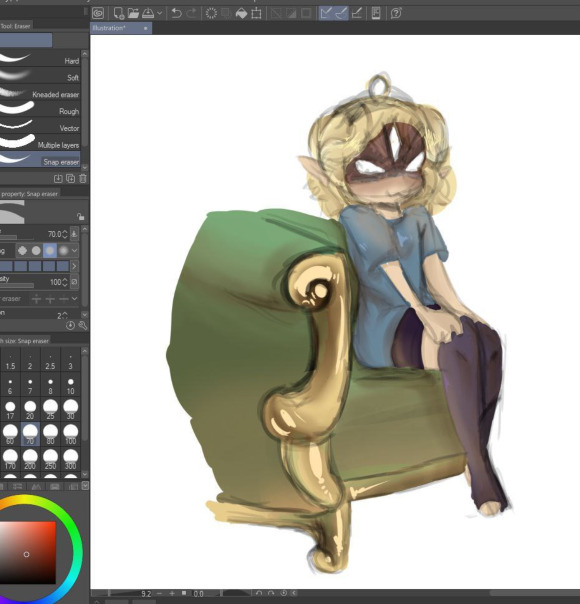Image resolution: width=580 pixels, height=604 pixels.
Task: Click the Create new file icon
Action: point(119,13)
